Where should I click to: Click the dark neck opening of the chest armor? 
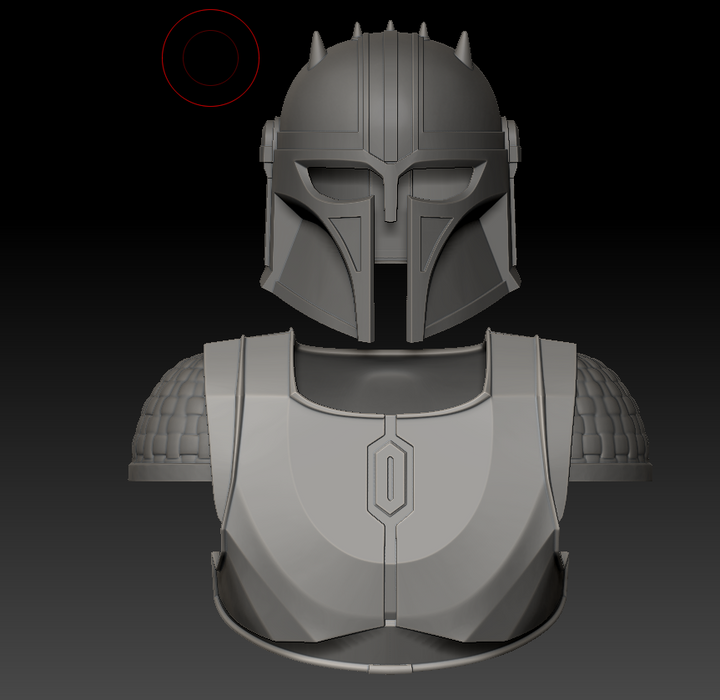point(390,368)
